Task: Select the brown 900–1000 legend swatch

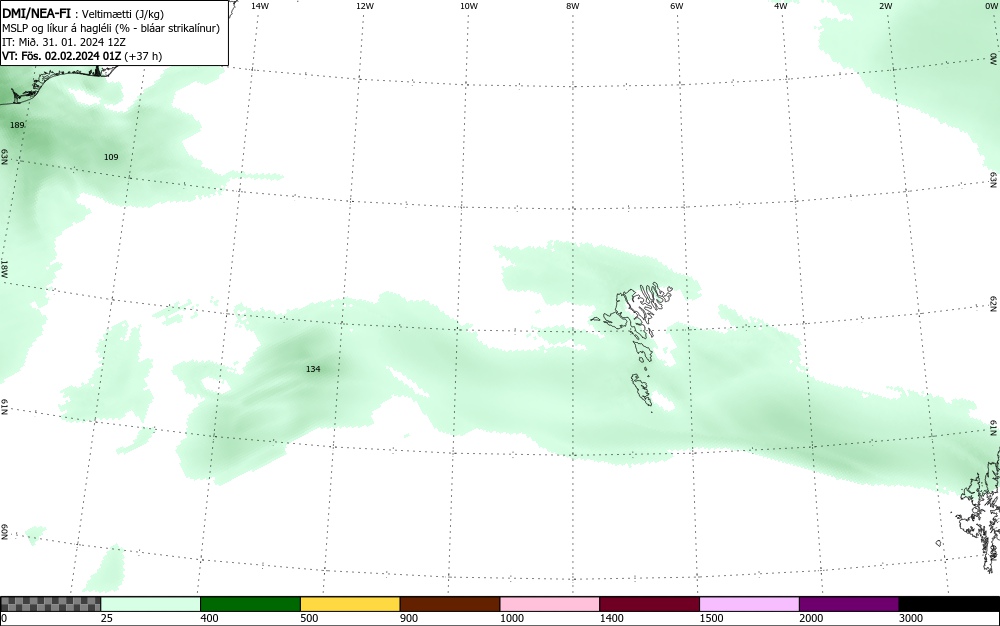Action: point(450,604)
